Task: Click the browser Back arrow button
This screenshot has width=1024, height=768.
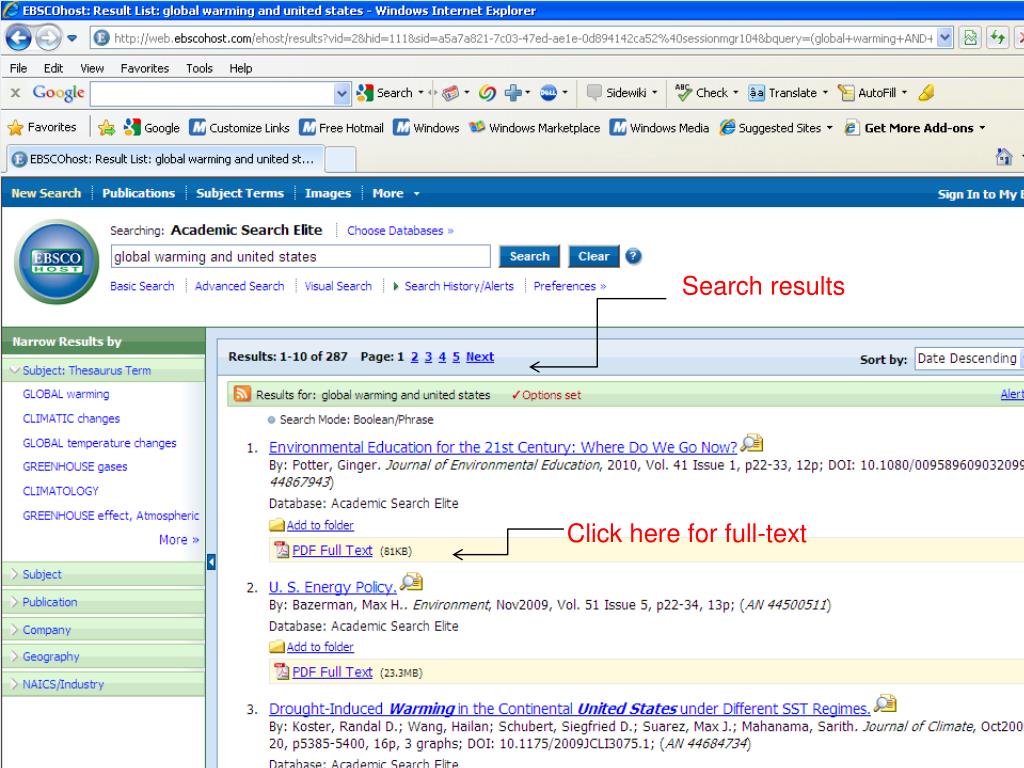Action: [18, 38]
